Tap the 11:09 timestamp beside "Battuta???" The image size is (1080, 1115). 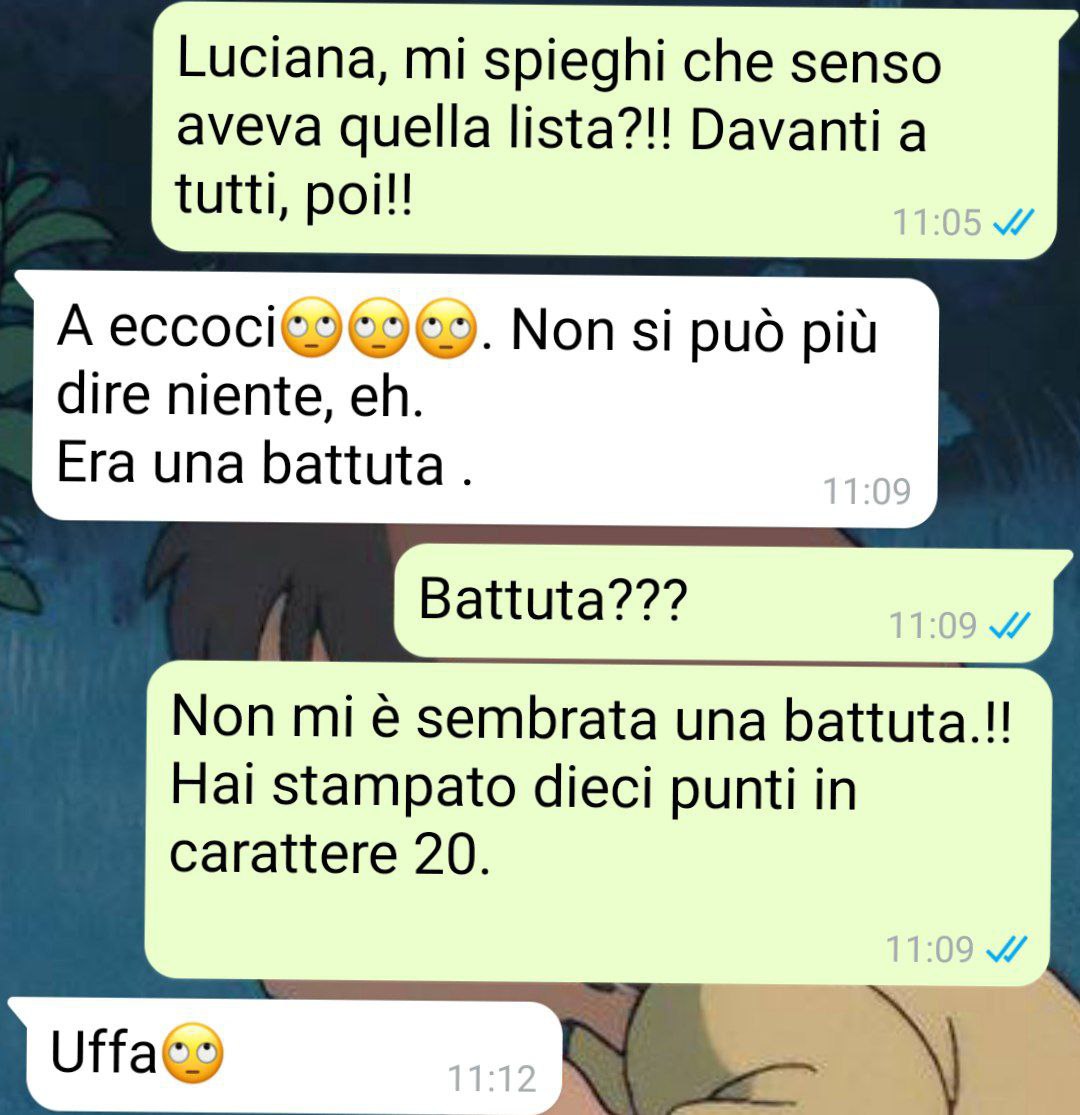[x=933, y=626]
